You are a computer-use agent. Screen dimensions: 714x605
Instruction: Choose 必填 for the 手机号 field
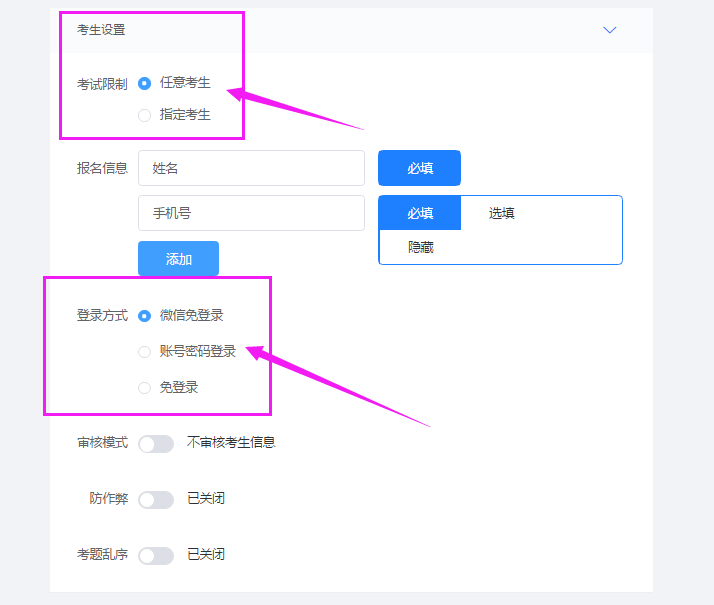[420, 213]
